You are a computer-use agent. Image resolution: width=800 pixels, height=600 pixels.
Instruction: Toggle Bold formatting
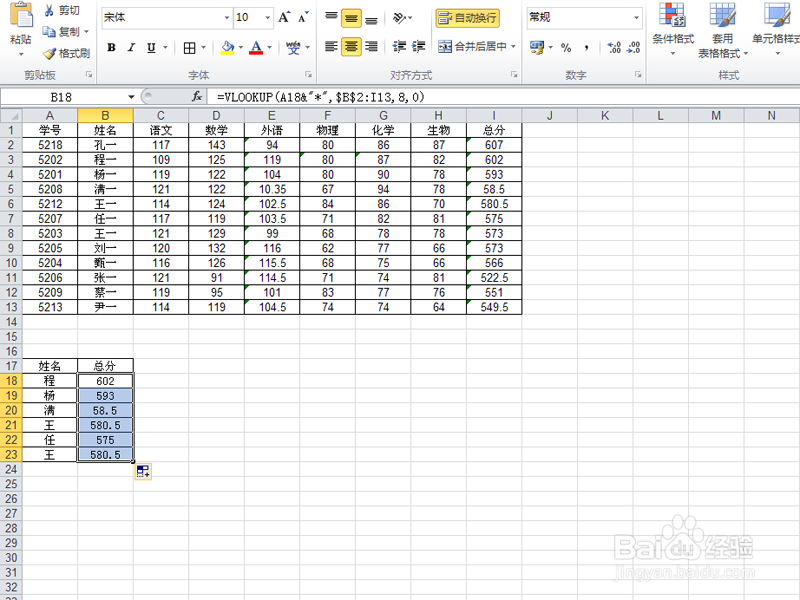(111, 47)
